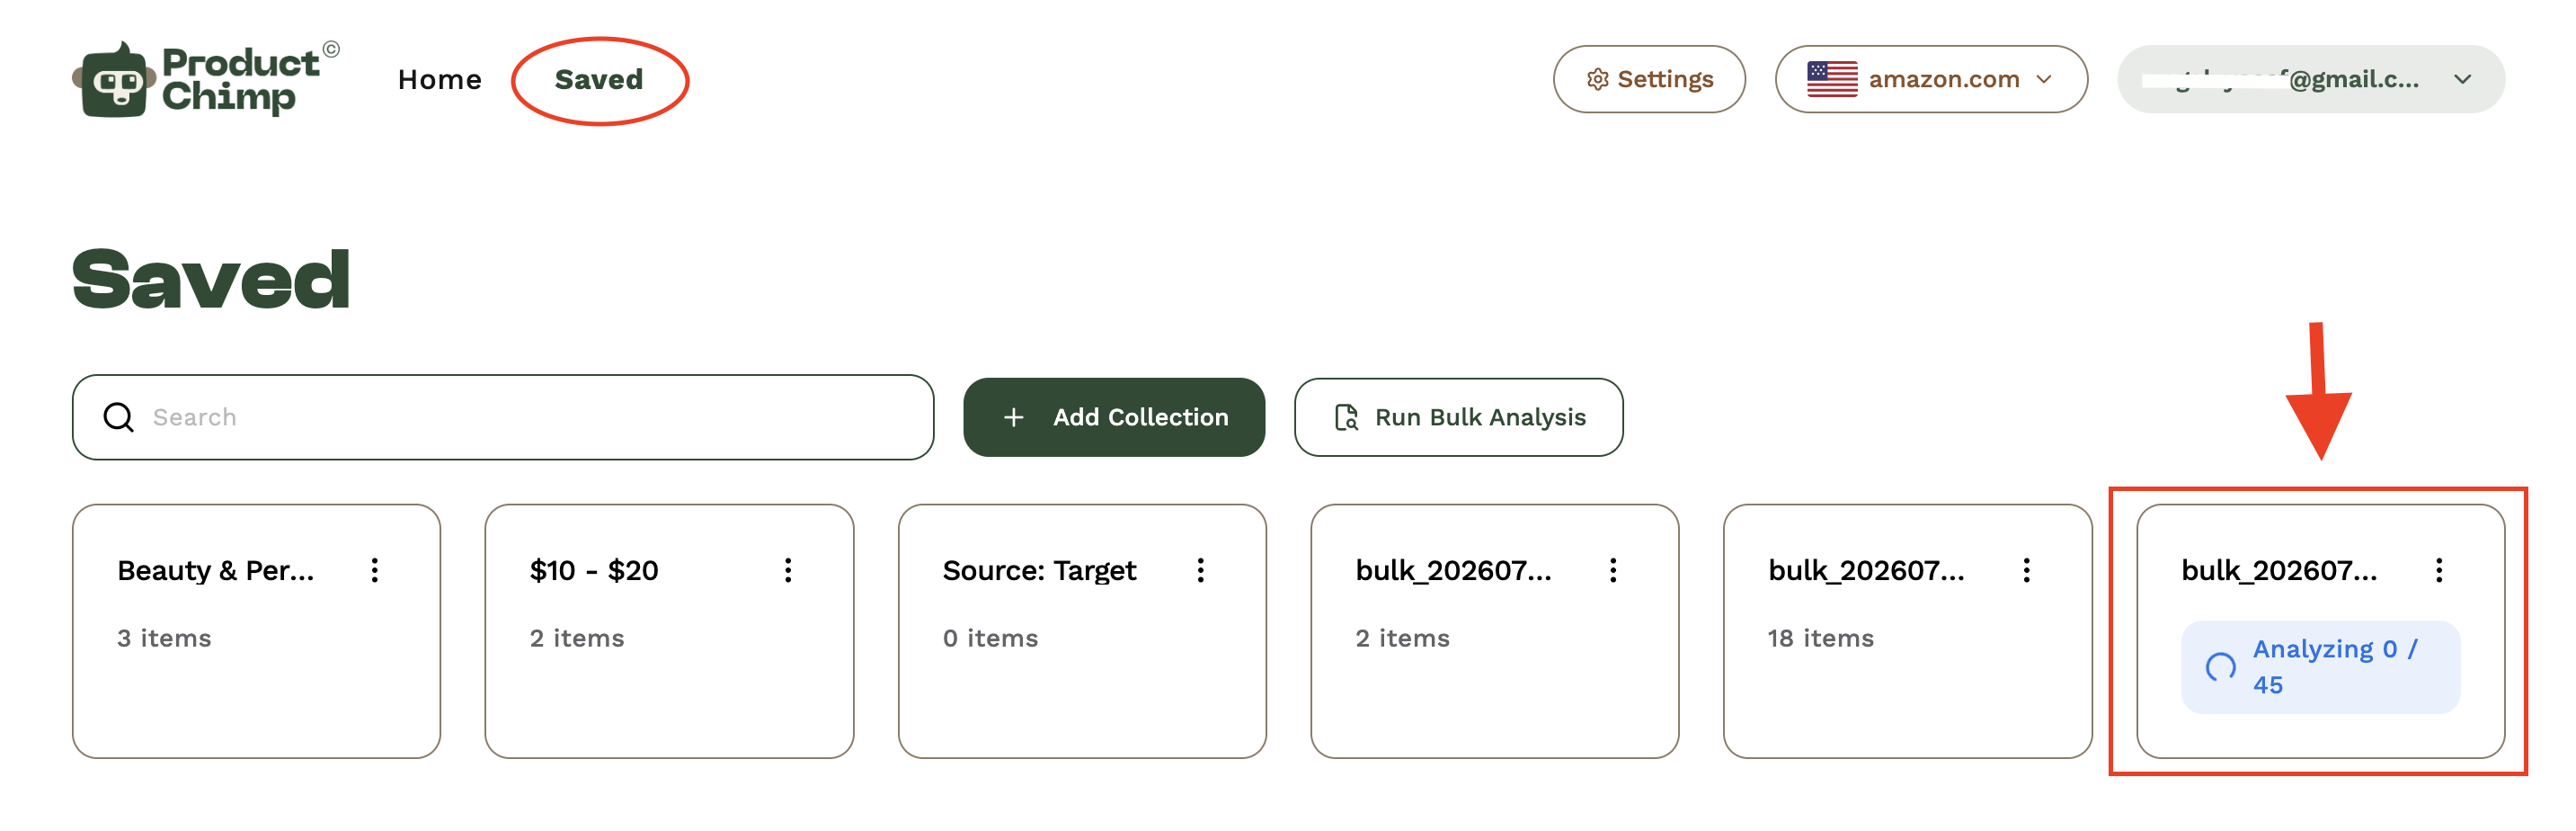This screenshot has height=831, width=2576.
Task: Open the Source: Target collection three-dot menu
Action: tap(1201, 570)
